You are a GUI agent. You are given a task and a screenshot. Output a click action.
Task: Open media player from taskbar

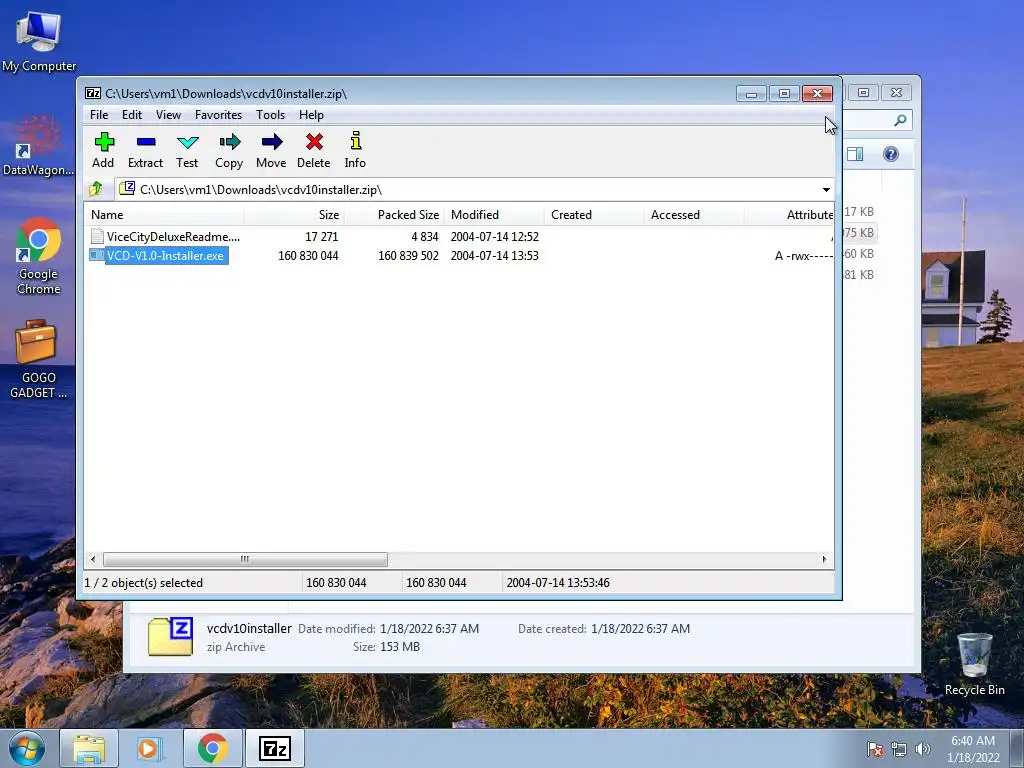(149, 748)
